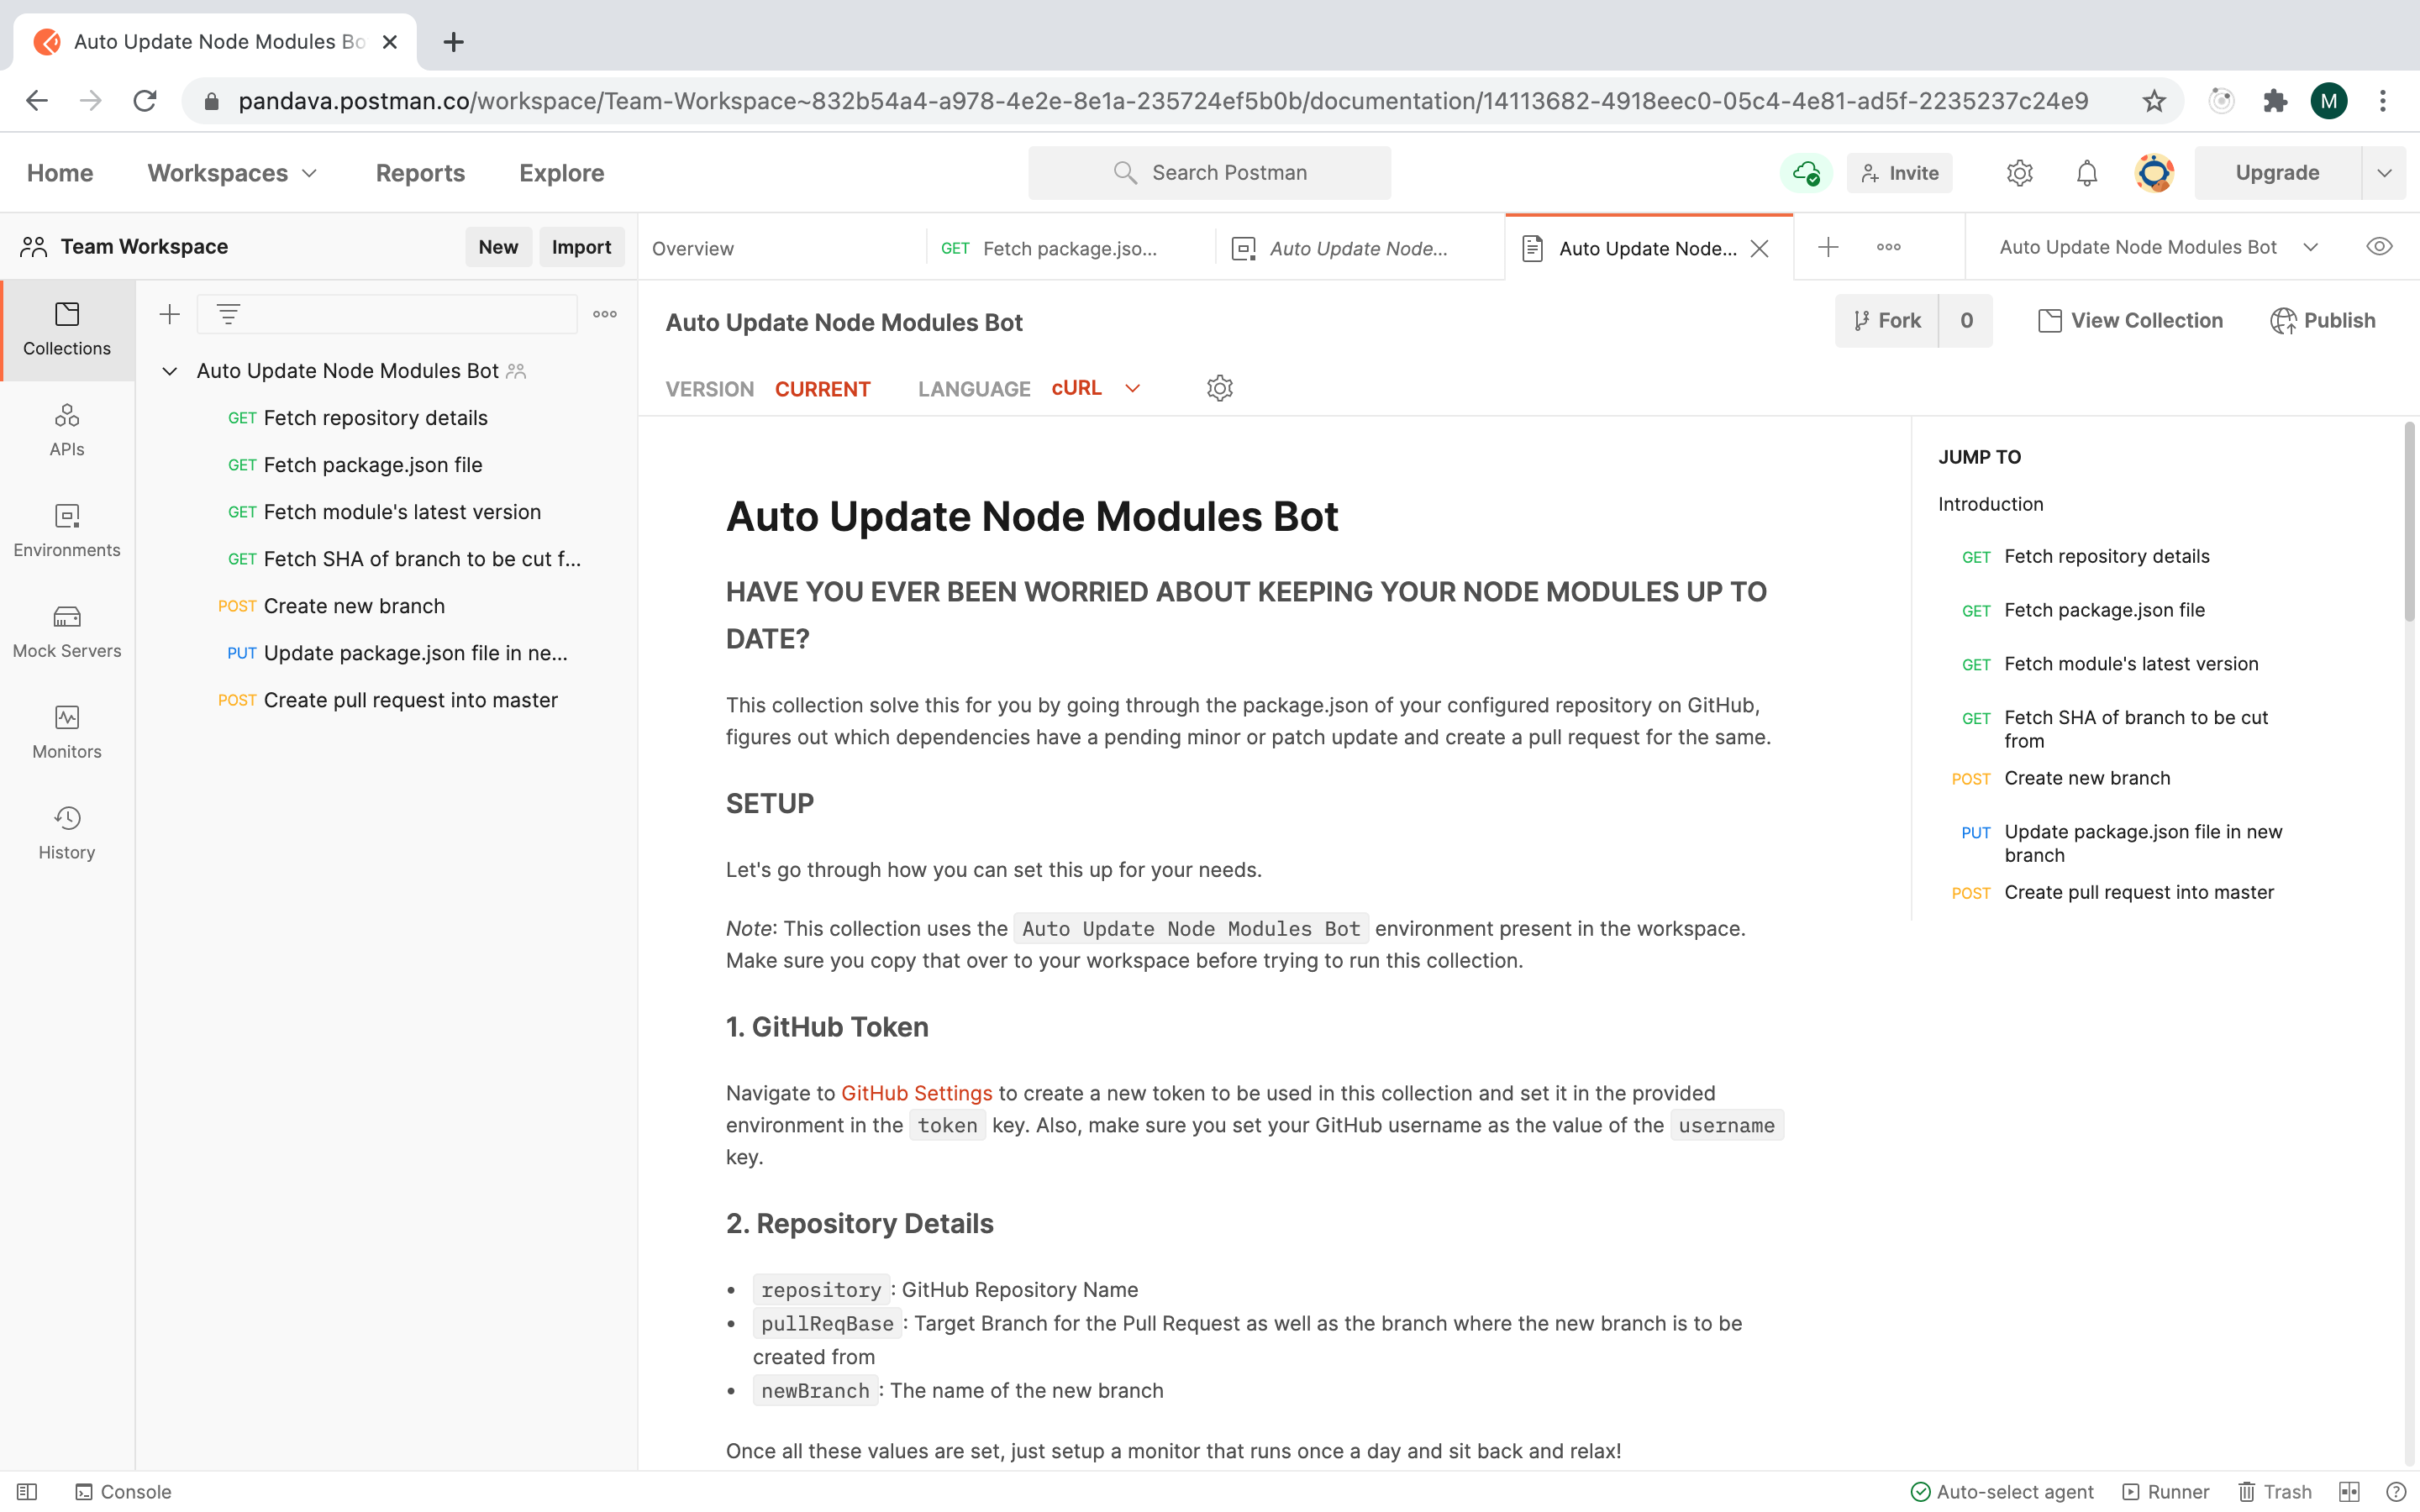The height and width of the screenshot is (1512, 2420).
Task: Toggle the sidebar using bottom-left icon
Action: (x=27, y=1491)
